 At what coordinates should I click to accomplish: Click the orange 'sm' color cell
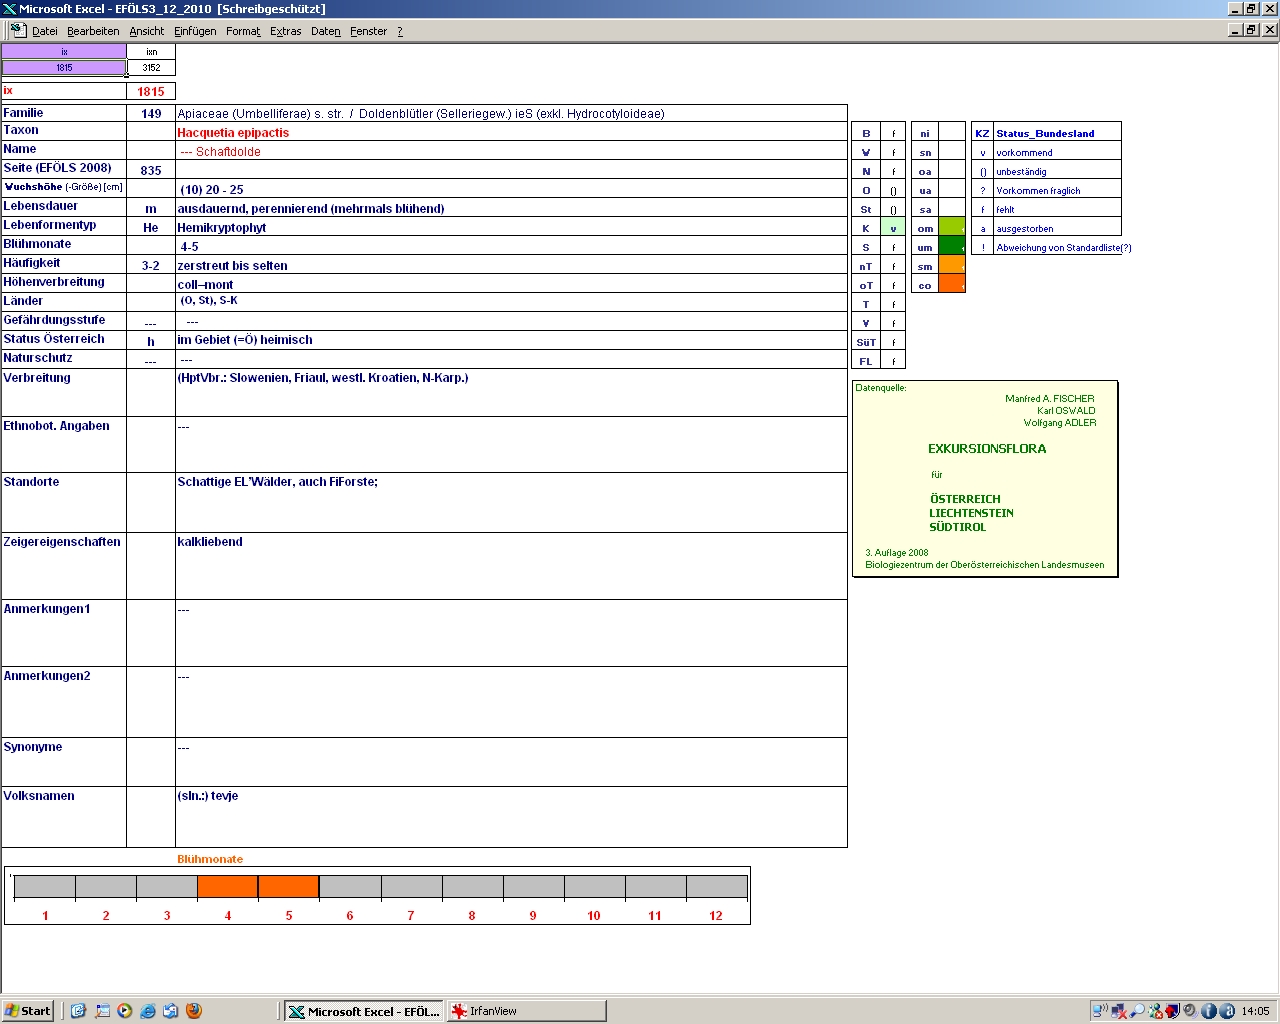point(952,266)
